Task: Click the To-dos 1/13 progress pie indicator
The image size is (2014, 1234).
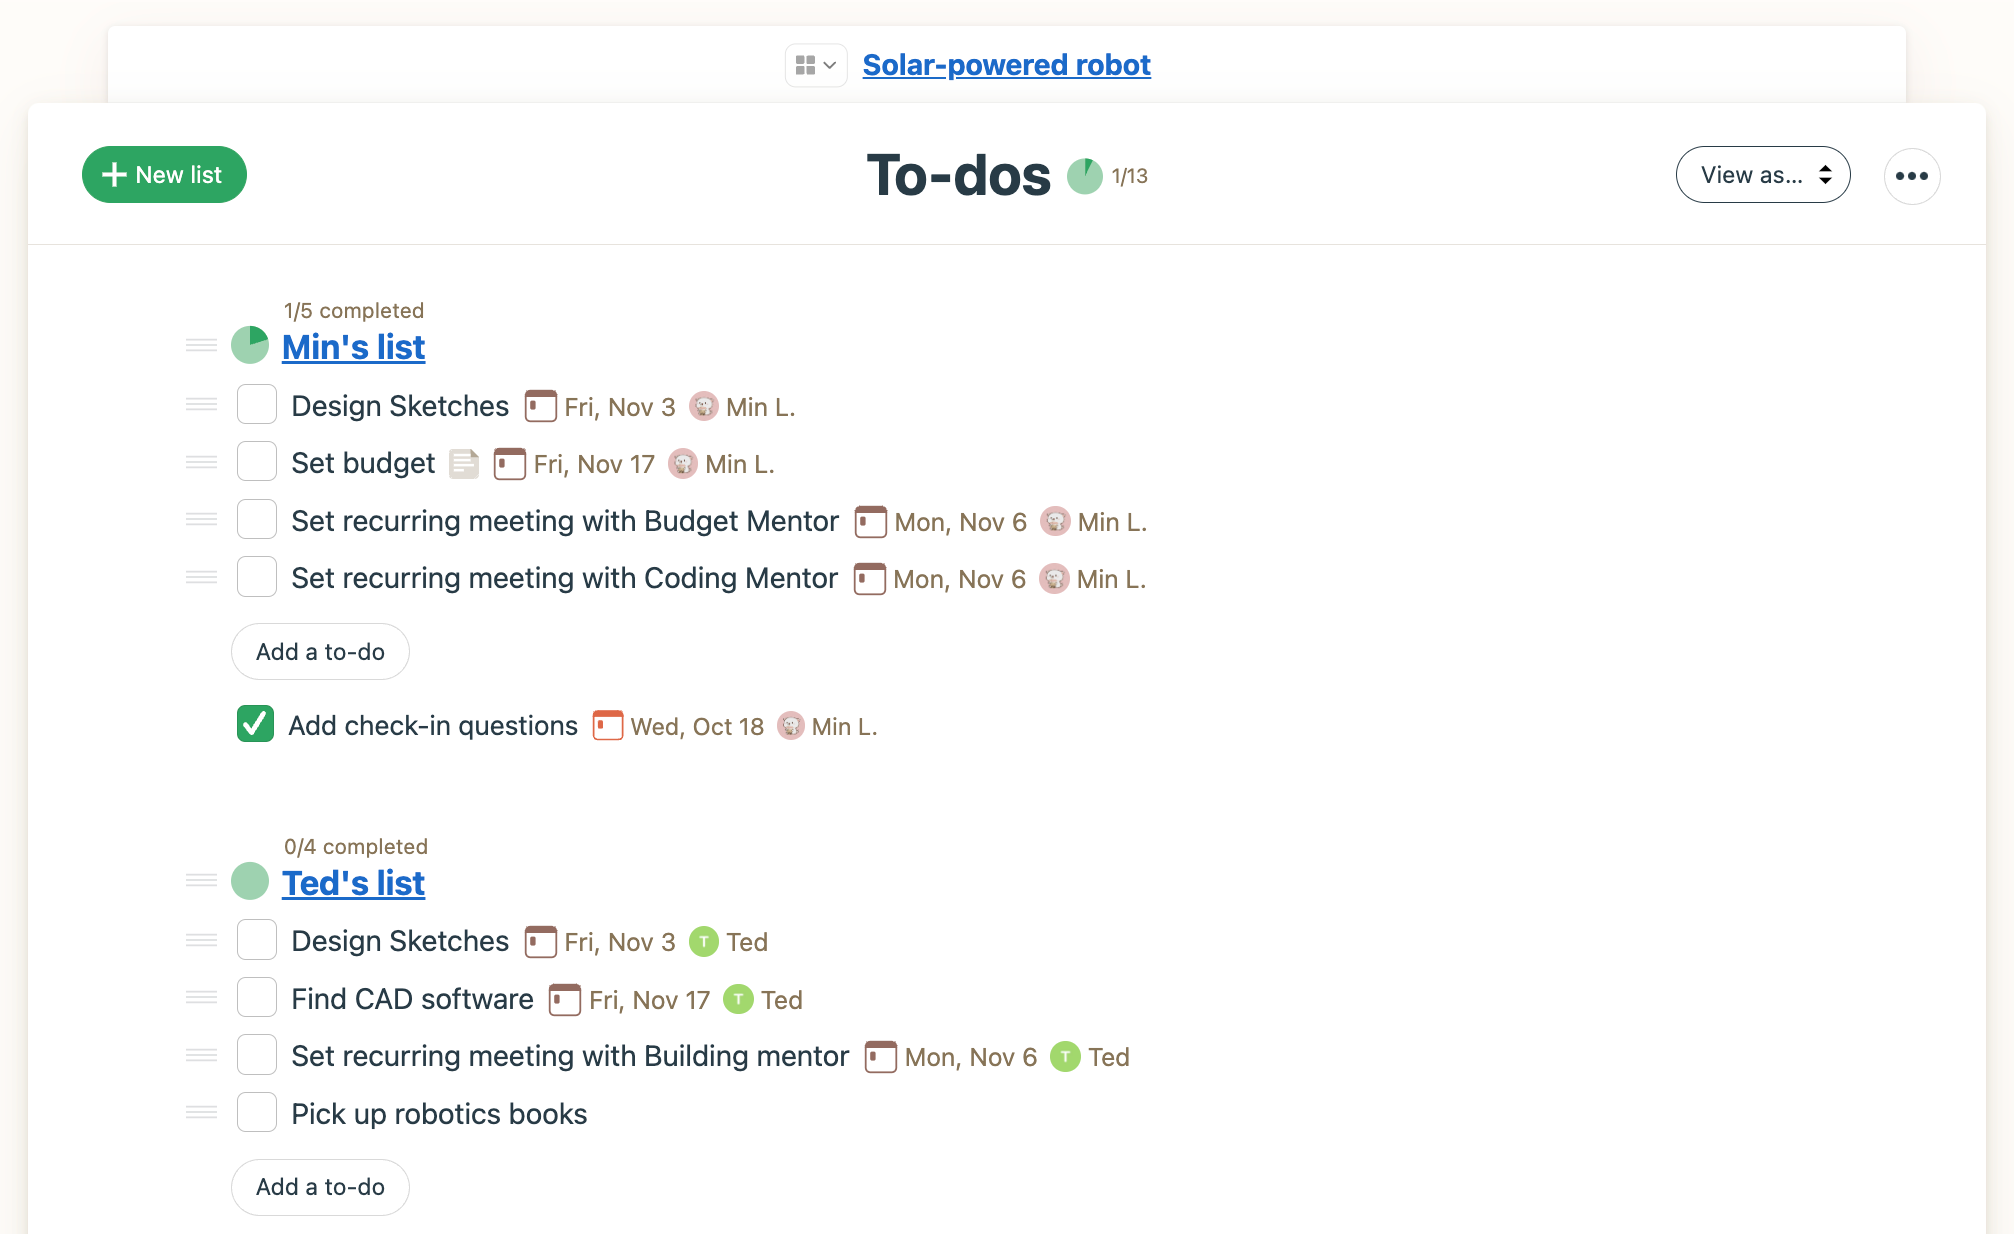Action: [1085, 176]
